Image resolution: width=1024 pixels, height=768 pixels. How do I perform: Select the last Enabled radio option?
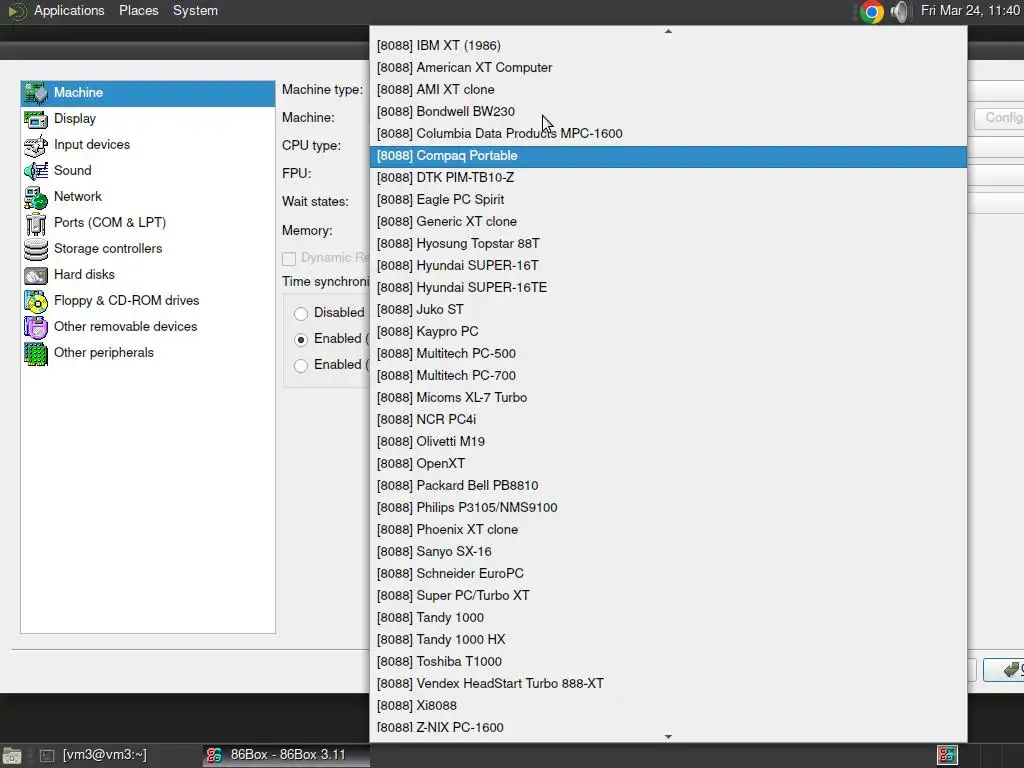[x=300, y=366]
